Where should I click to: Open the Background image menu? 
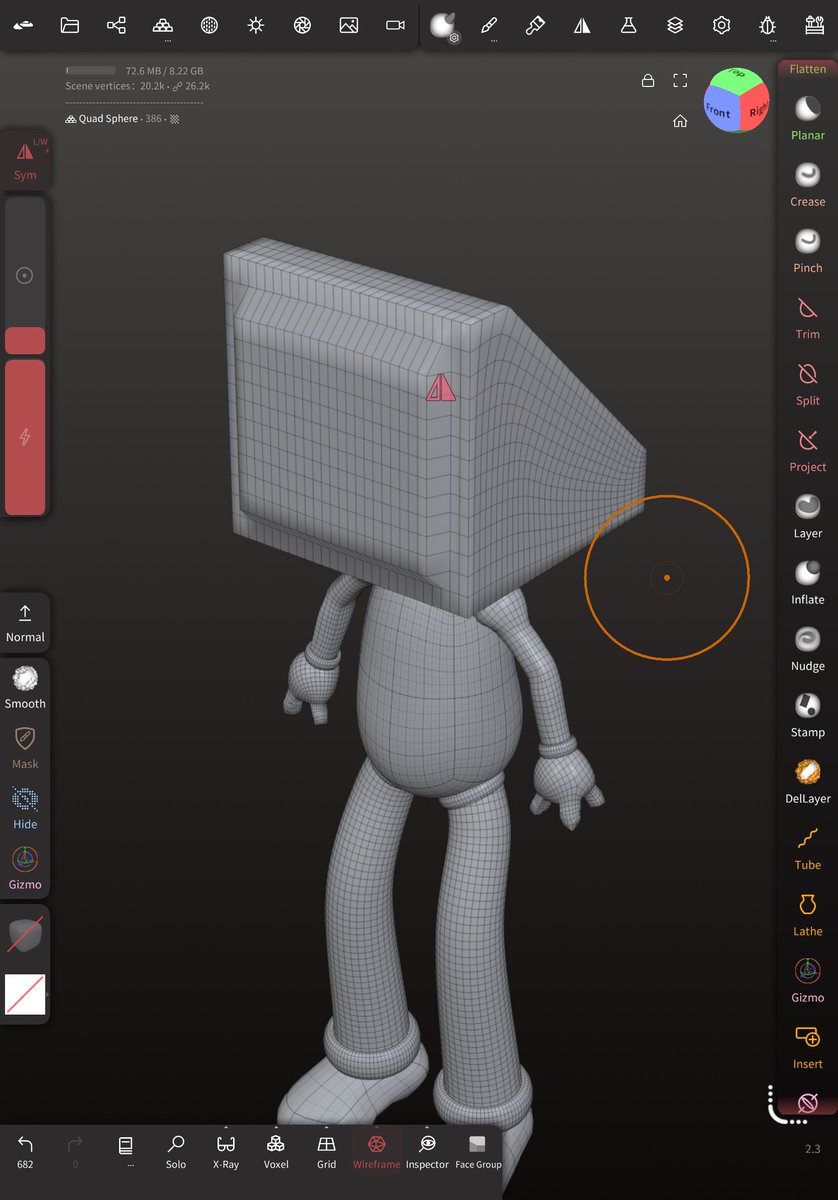click(349, 25)
